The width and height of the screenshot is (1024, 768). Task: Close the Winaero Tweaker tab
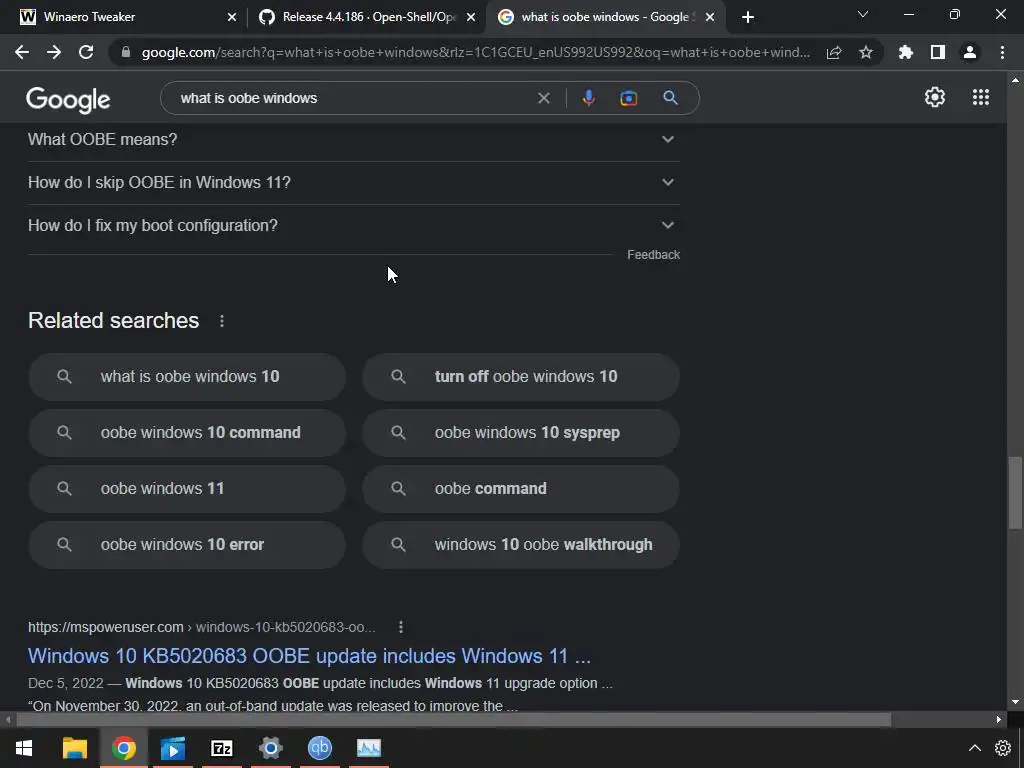232,17
